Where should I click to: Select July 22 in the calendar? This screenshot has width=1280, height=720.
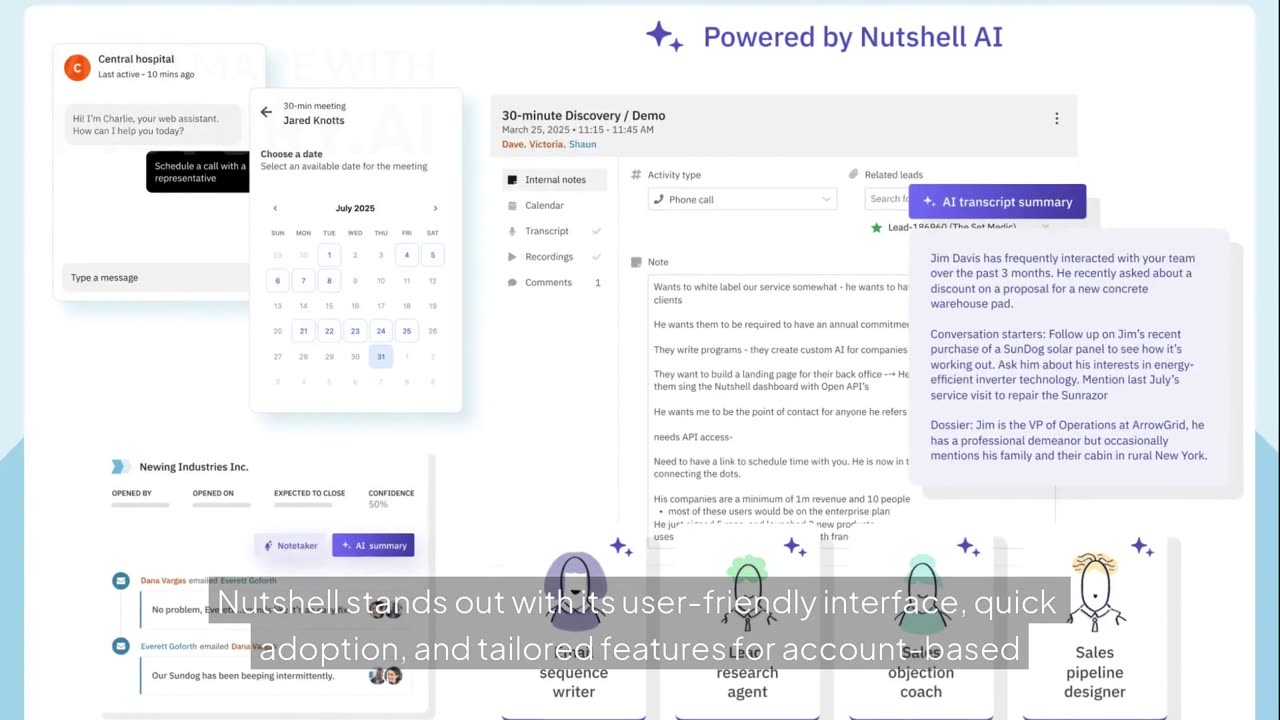point(329,331)
